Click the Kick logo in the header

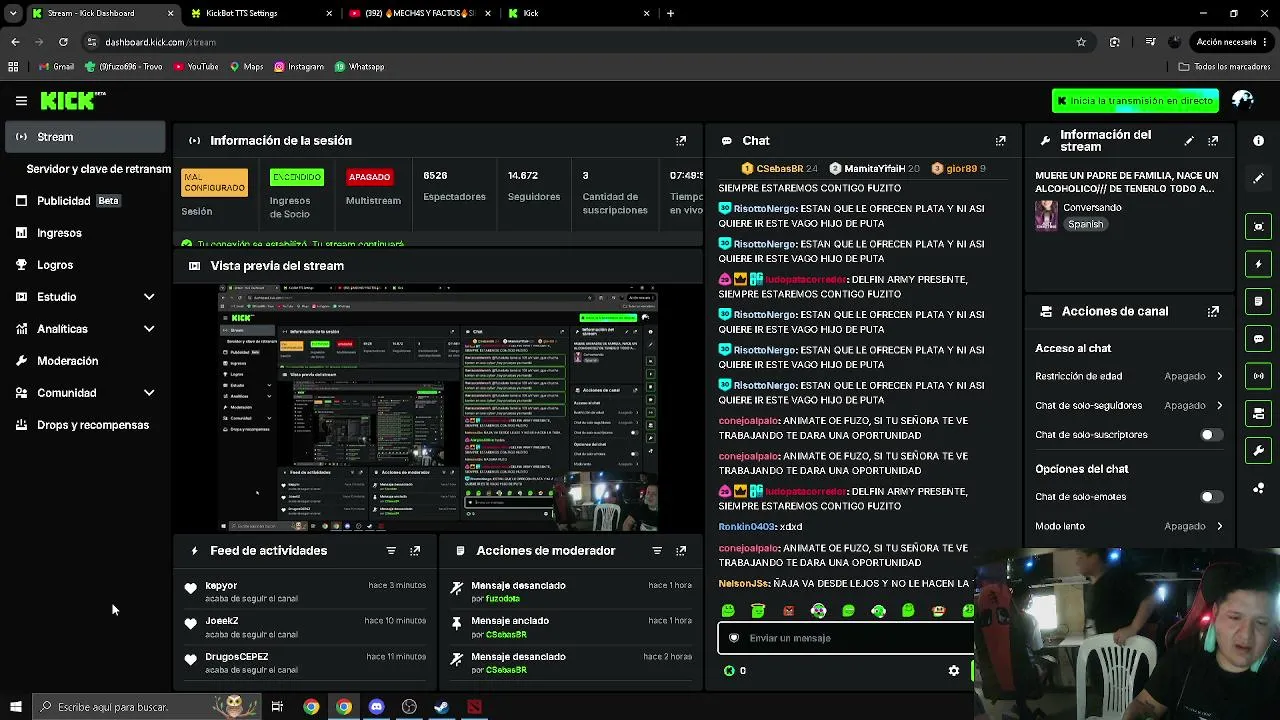pos(72,100)
